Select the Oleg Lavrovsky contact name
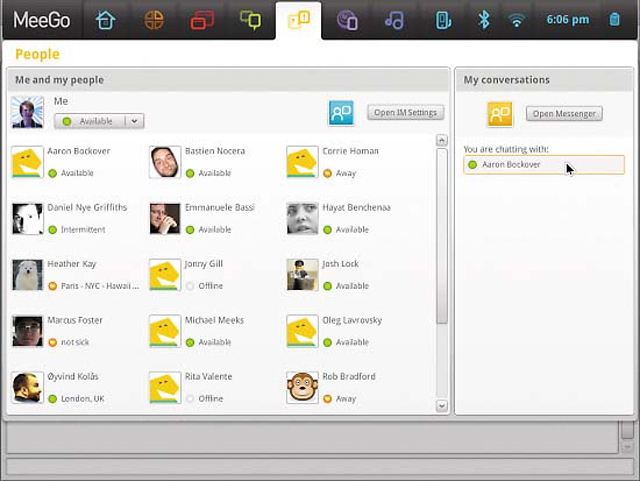Viewport: 640px width, 481px height. (x=352, y=321)
